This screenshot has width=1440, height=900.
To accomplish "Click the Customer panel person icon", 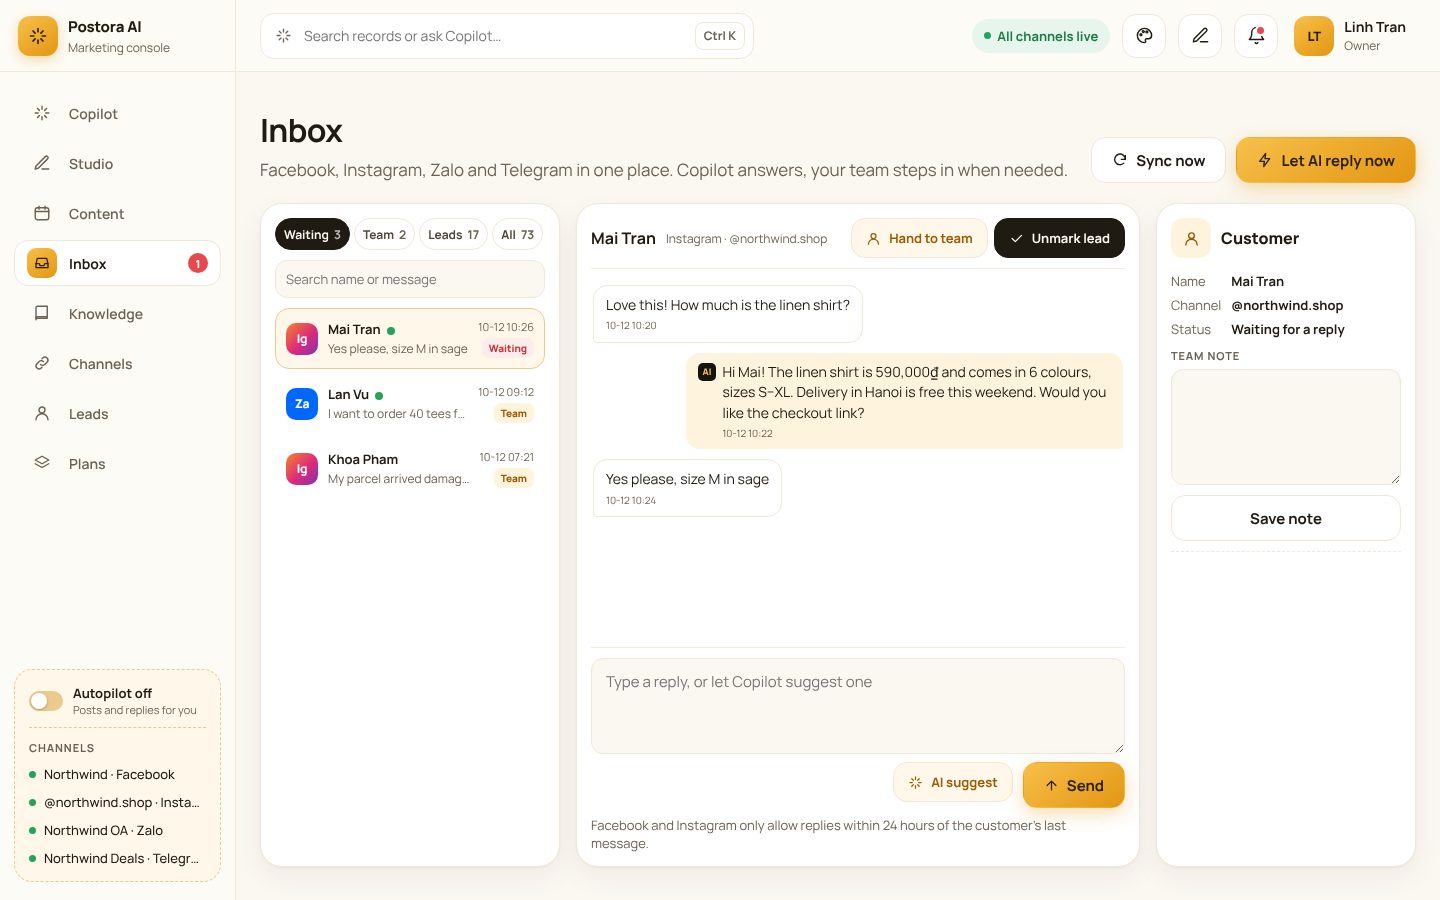I will (x=1191, y=238).
